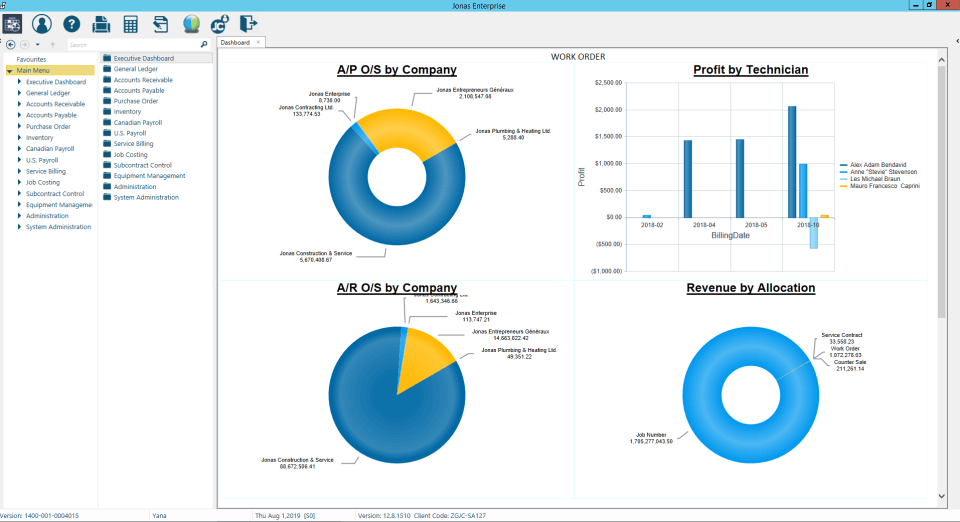This screenshot has width=960, height=522.
Task: Click the exit door logout icon
Action: tap(248, 24)
